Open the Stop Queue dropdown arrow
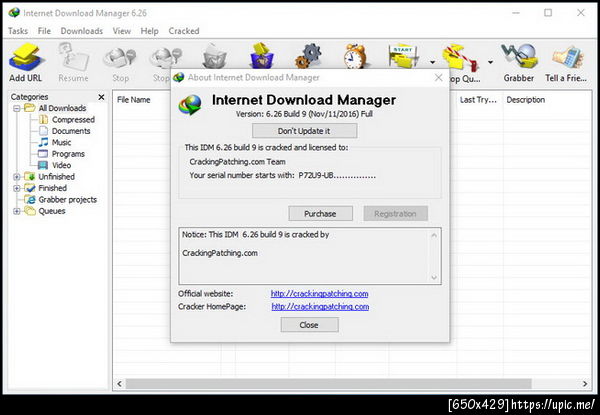Viewport: 600px width, 415px height. coord(490,62)
